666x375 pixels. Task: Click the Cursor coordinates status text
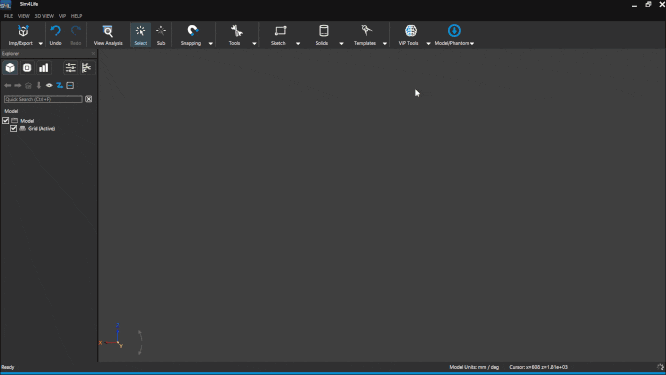coord(538,367)
